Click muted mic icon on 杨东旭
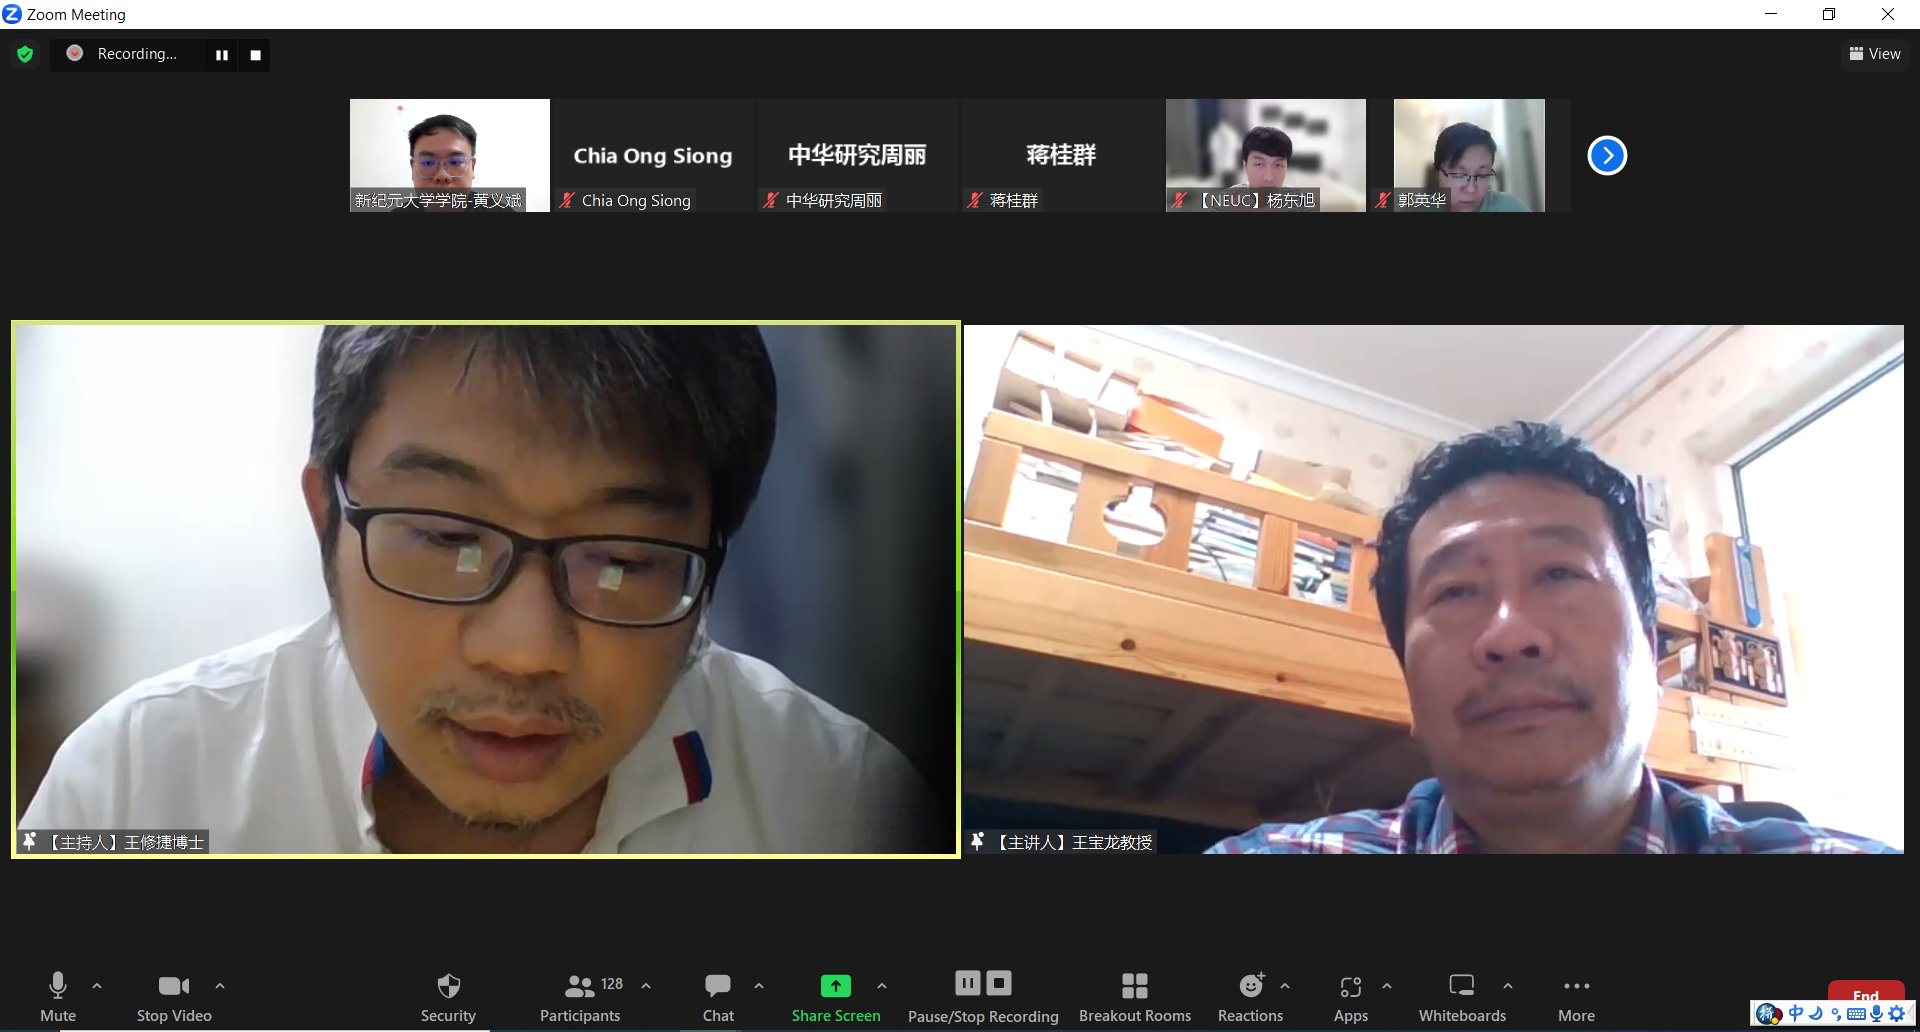This screenshot has width=1920, height=1032. point(1180,200)
